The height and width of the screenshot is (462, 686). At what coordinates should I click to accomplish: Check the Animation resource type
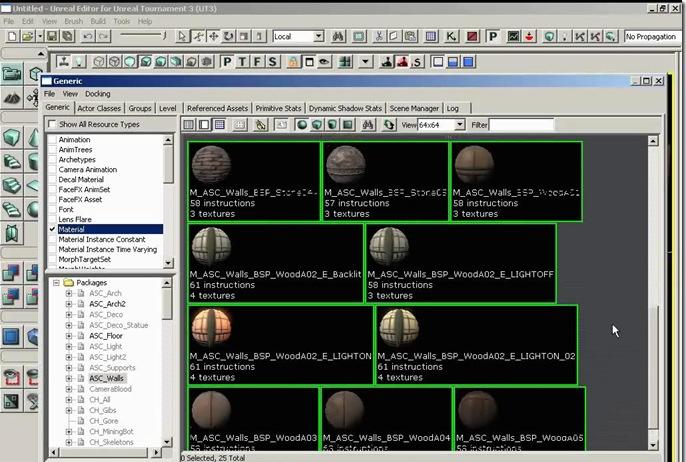tap(52, 140)
